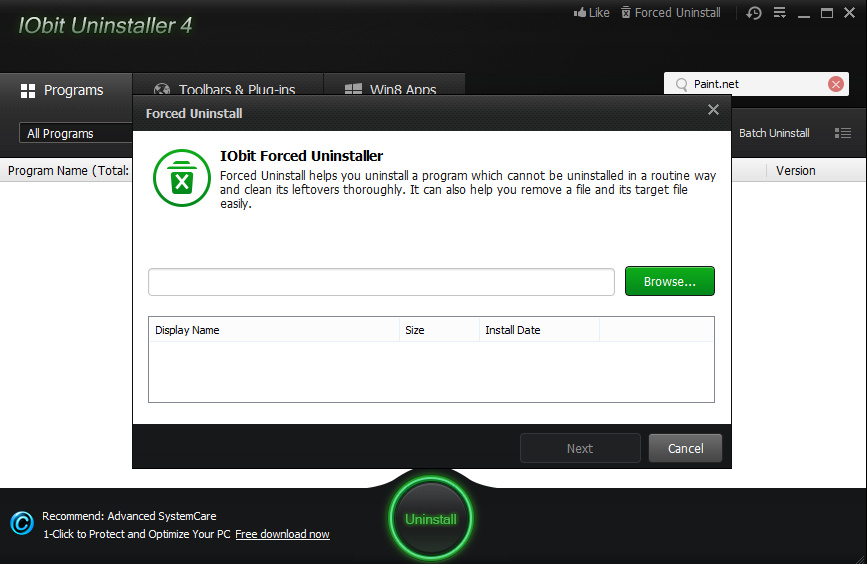Click the Cancel button
The height and width of the screenshot is (564, 867).
pyautogui.click(x=685, y=448)
